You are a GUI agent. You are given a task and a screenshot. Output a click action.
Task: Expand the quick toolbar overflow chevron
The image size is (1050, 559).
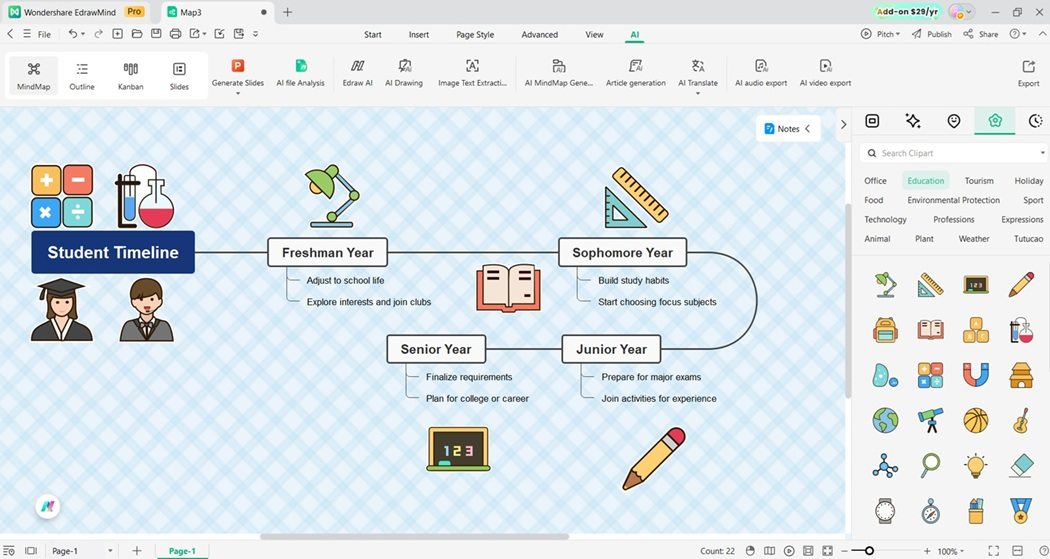coord(256,33)
